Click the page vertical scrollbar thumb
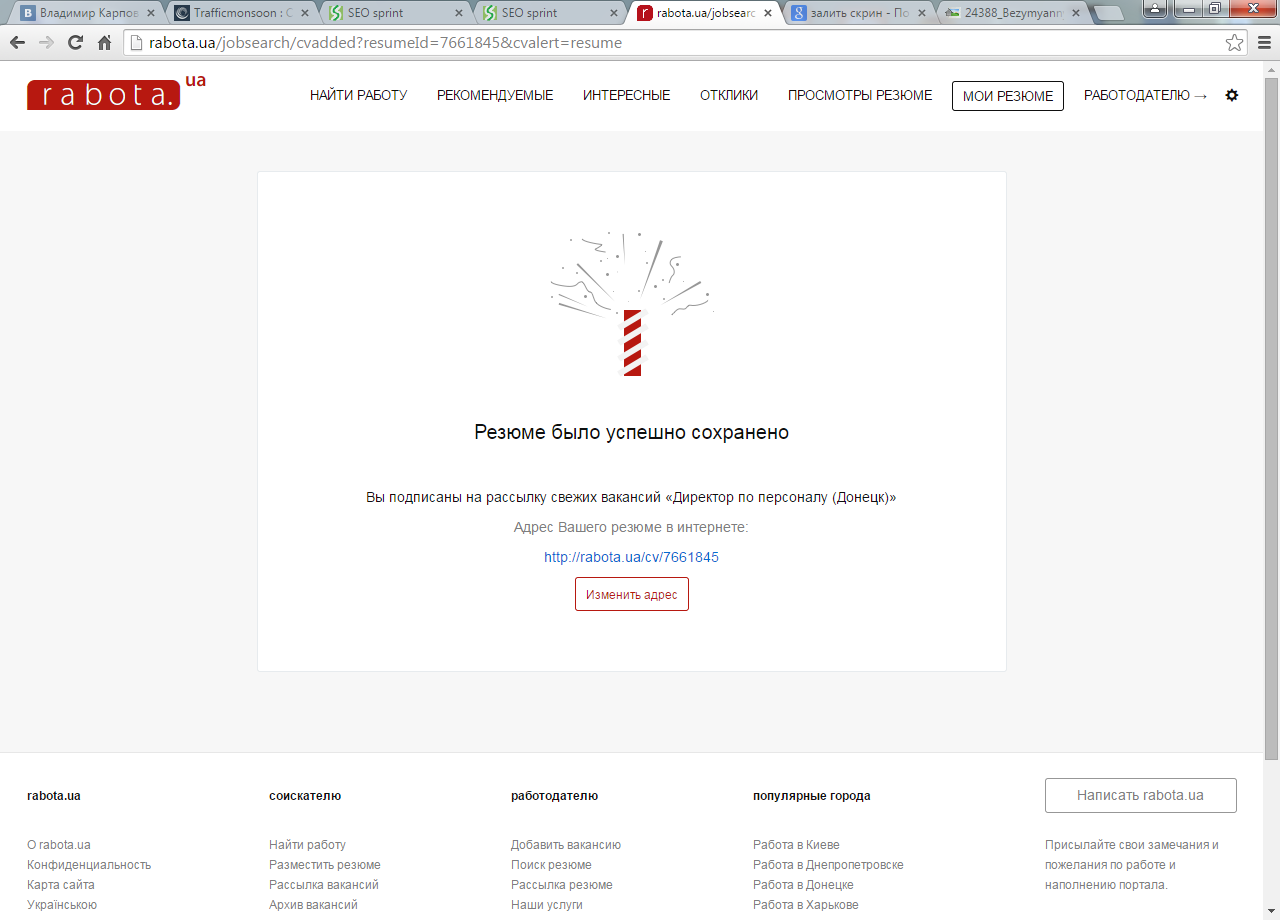Image resolution: width=1280 pixels, height=920 pixels. pyautogui.click(x=1271, y=419)
